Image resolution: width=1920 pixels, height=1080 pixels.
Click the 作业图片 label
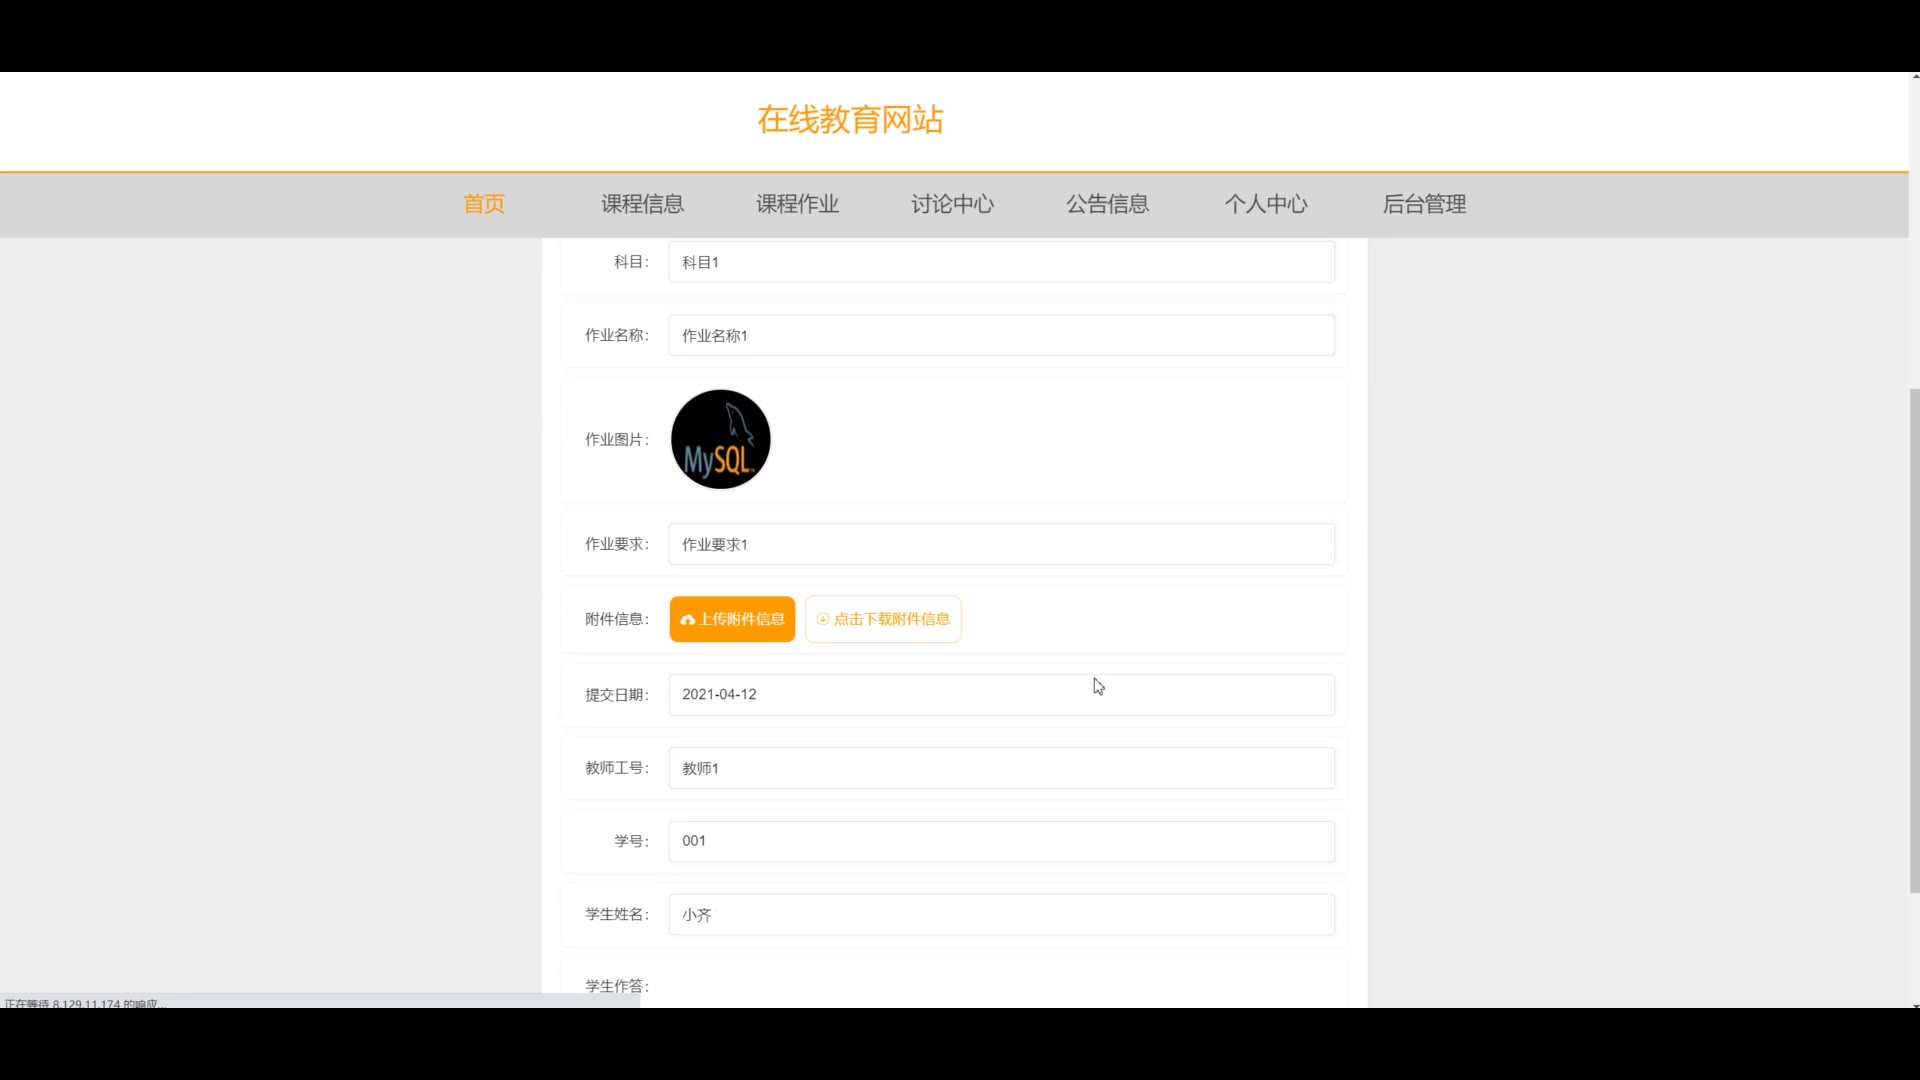tap(617, 439)
